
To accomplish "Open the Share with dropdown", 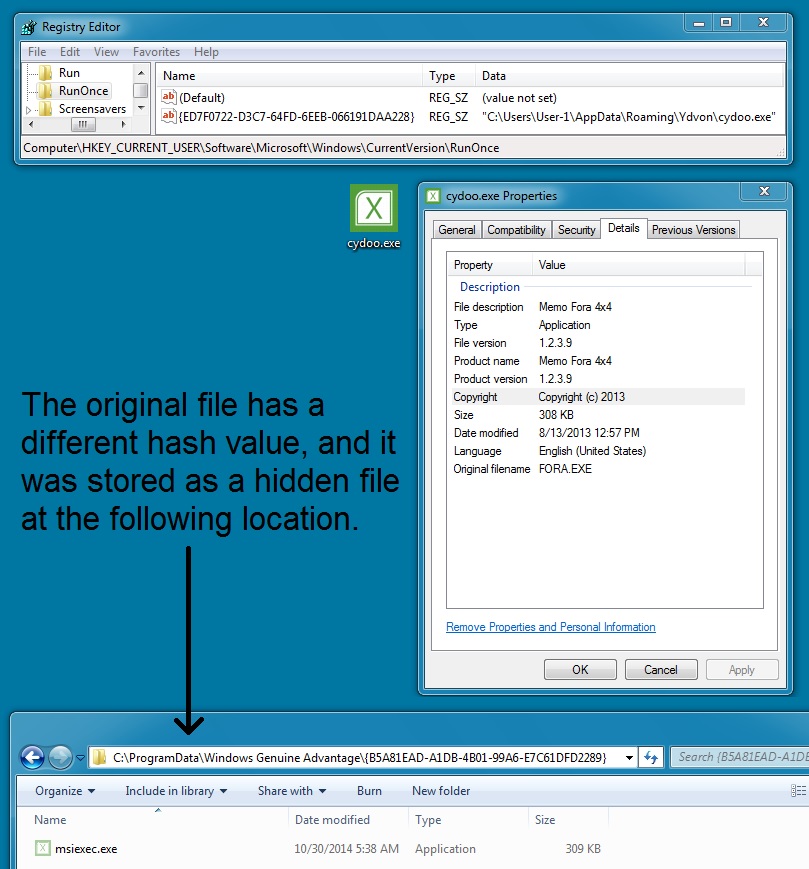I will 291,791.
